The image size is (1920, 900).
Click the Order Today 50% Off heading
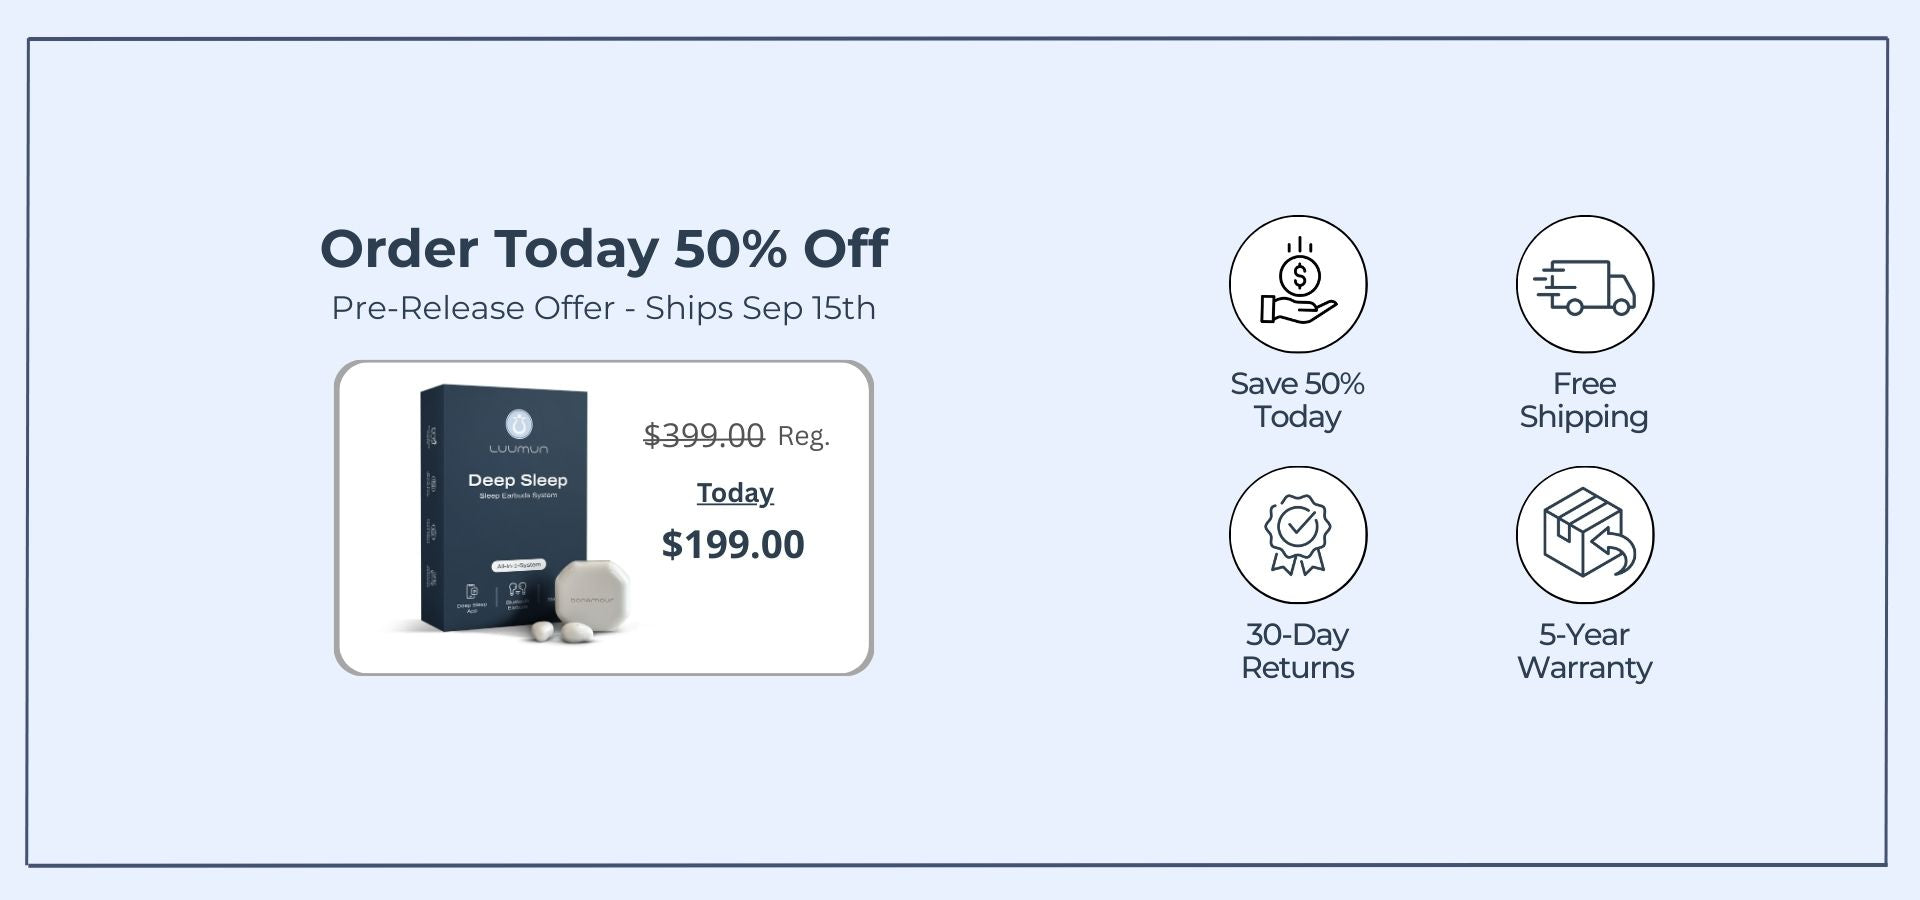pyautogui.click(x=604, y=248)
